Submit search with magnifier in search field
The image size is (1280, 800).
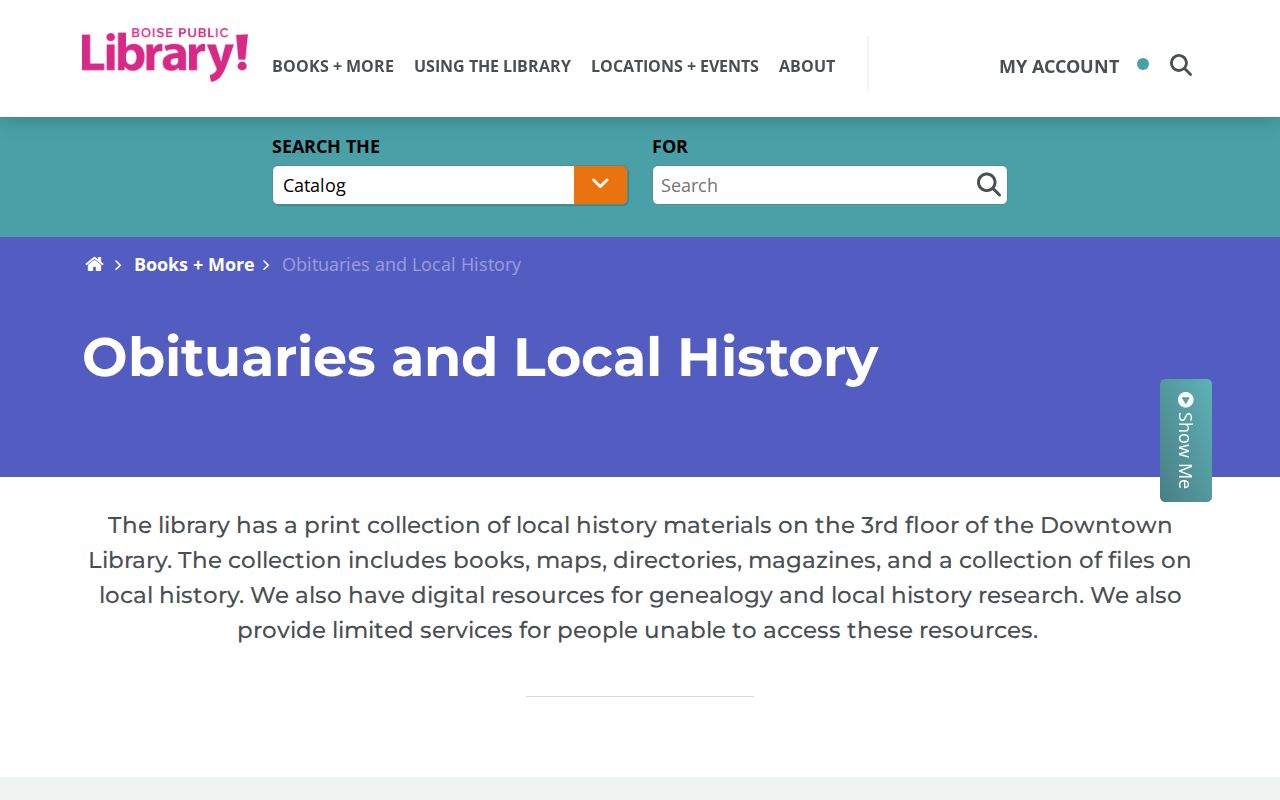pyautogui.click(x=988, y=185)
